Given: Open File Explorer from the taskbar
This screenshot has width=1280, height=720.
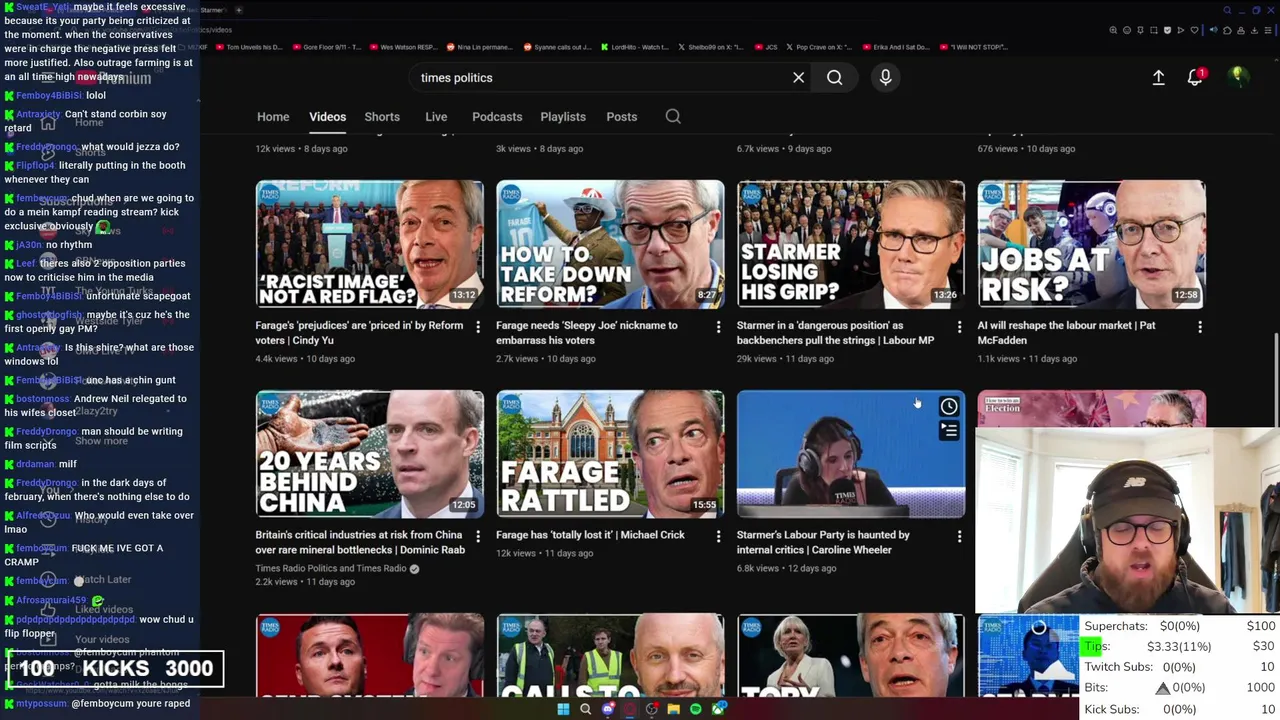Looking at the screenshot, I should pyautogui.click(x=674, y=709).
